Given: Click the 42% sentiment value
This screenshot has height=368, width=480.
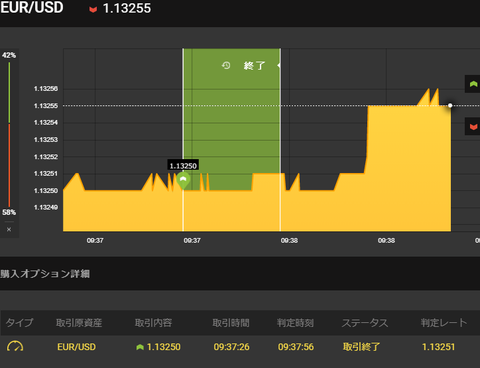Looking at the screenshot, I should [x=9, y=55].
